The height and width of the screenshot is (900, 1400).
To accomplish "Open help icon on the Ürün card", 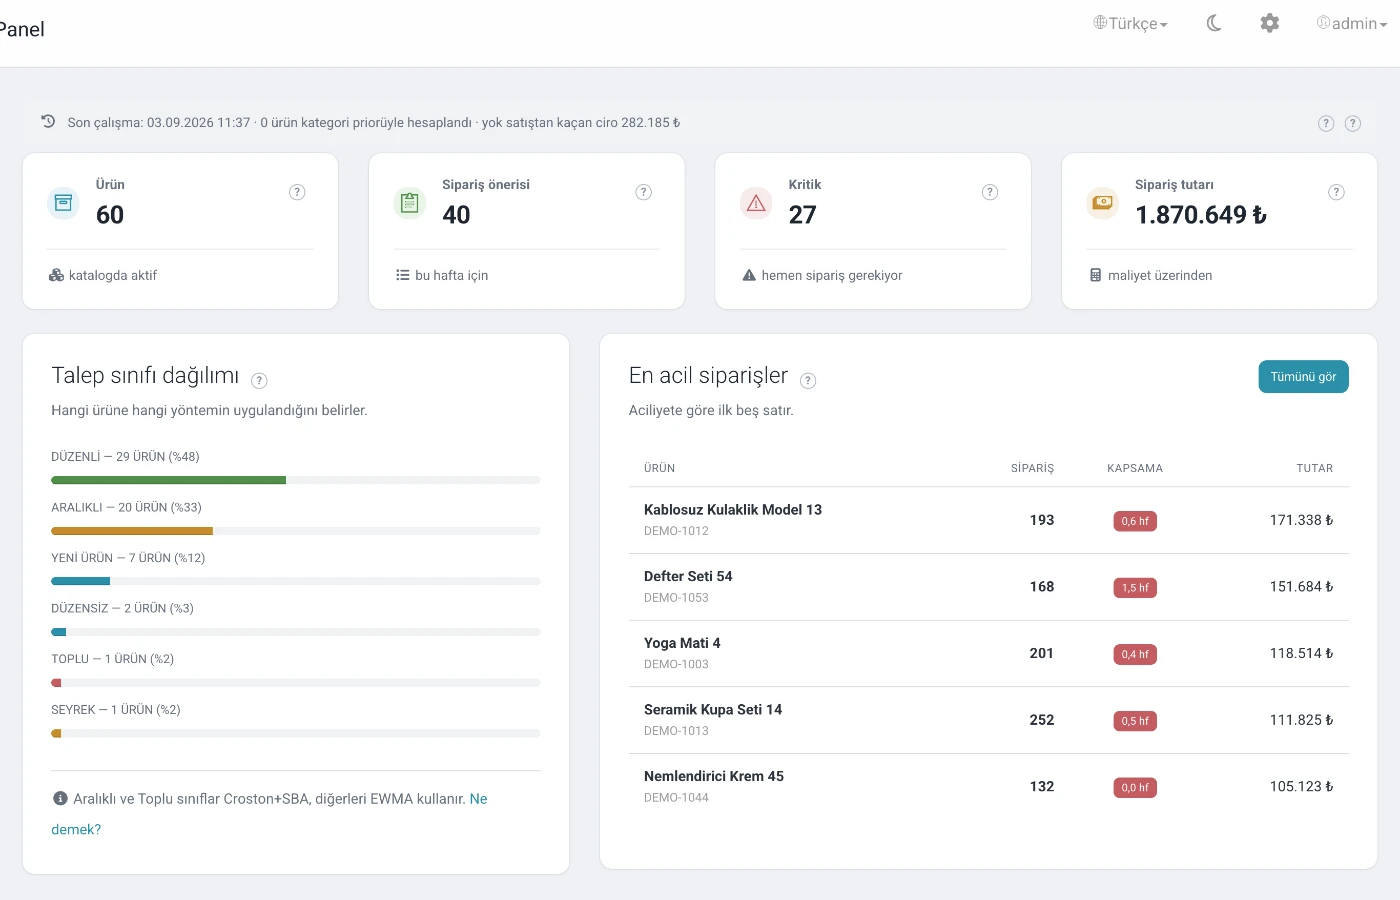I will pyautogui.click(x=297, y=192).
